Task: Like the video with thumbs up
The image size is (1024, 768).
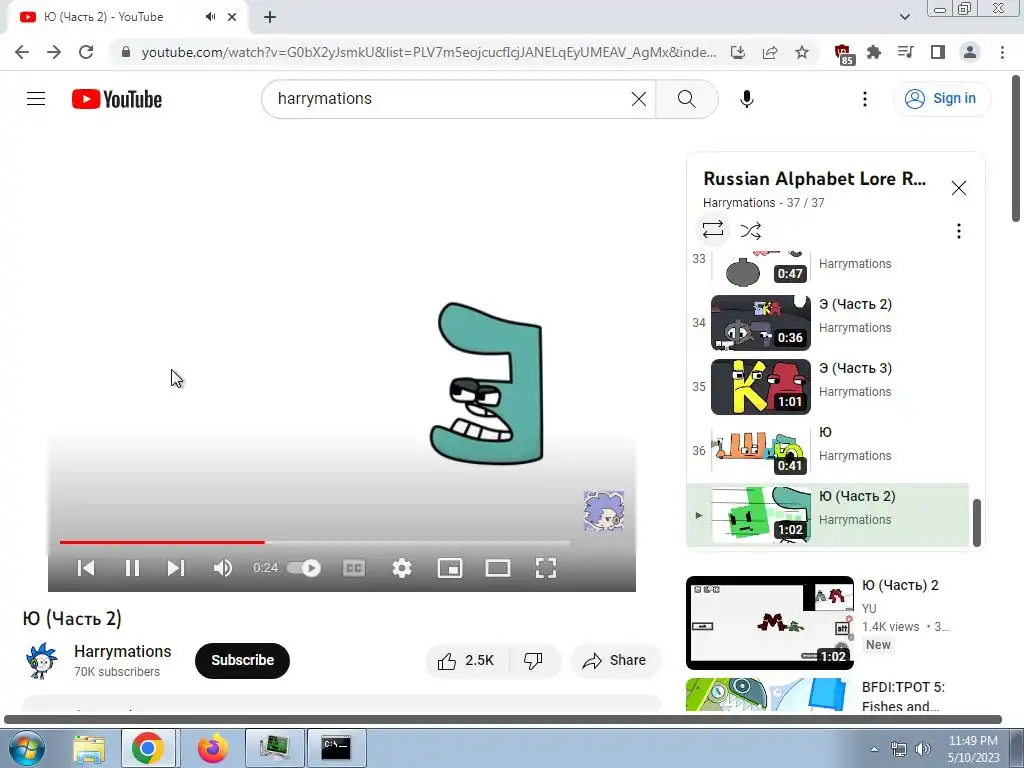Action: pos(466,661)
